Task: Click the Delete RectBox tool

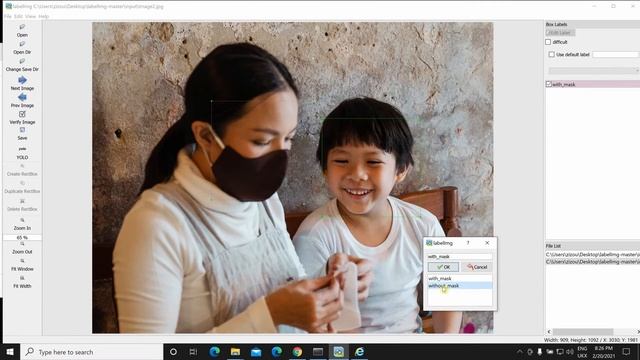Action: [22, 205]
